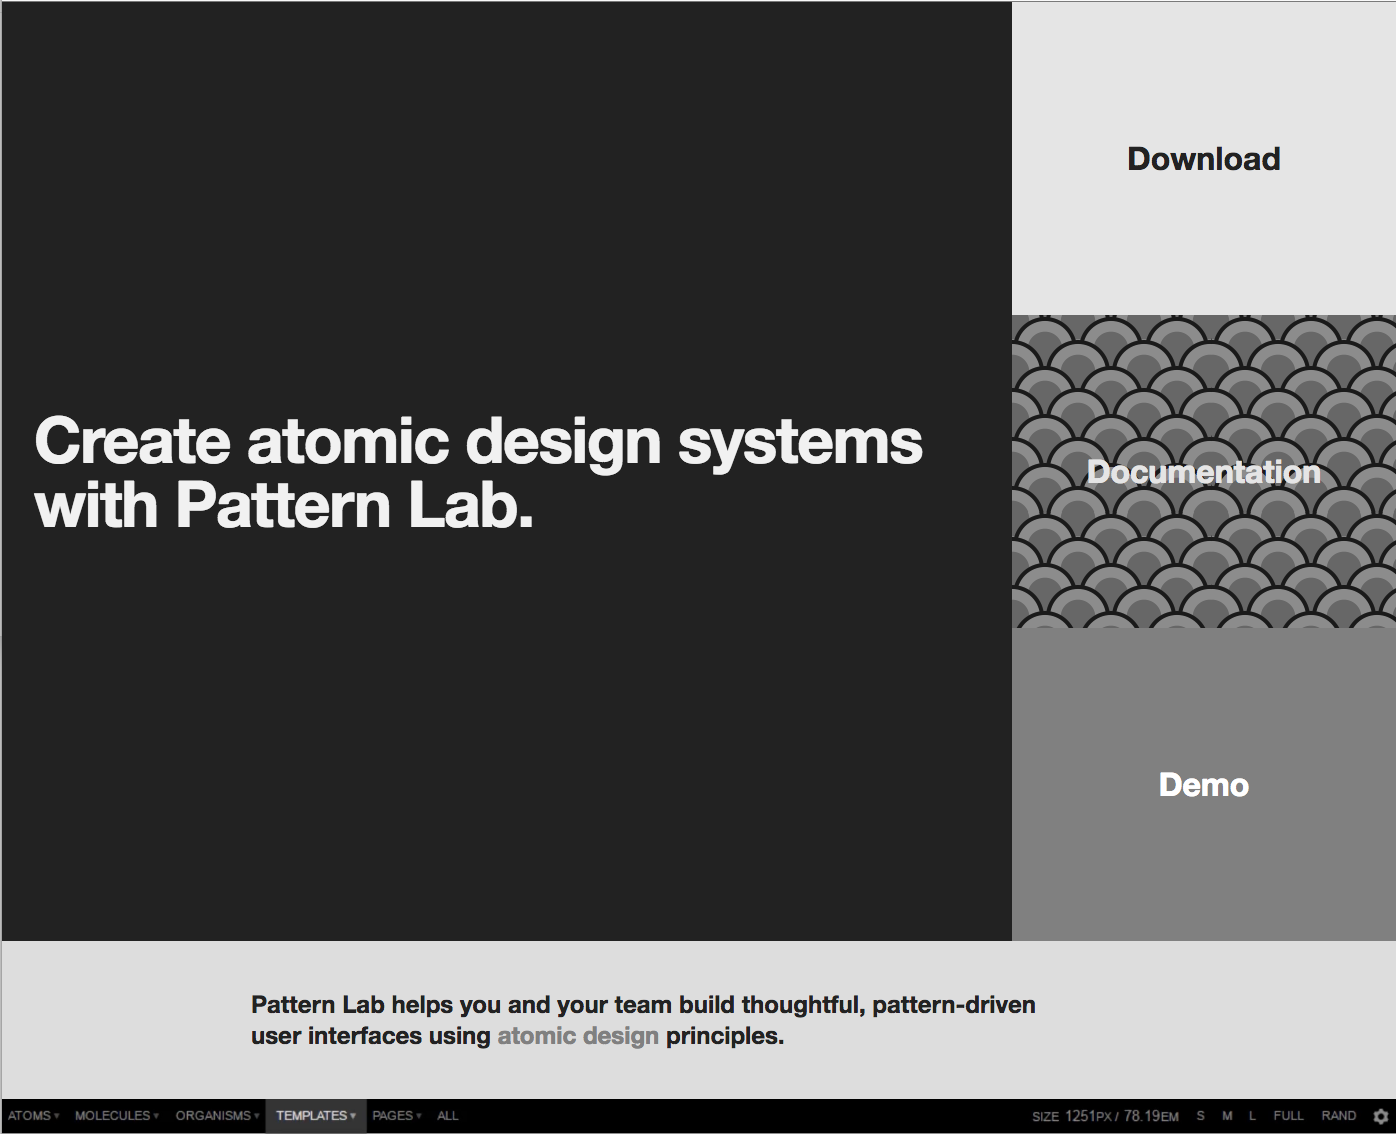Select the All patterns view
The height and width of the screenshot is (1134, 1396).
(448, 1116)
